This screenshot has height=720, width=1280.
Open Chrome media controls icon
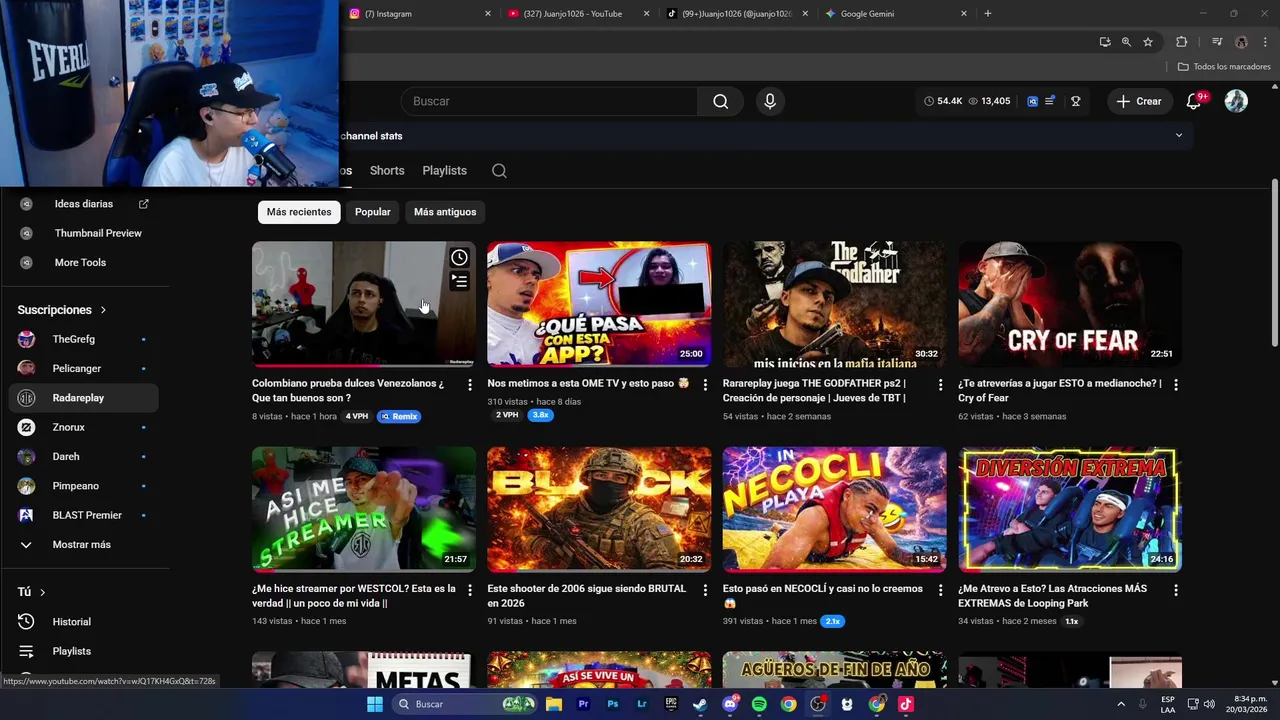1217,42
